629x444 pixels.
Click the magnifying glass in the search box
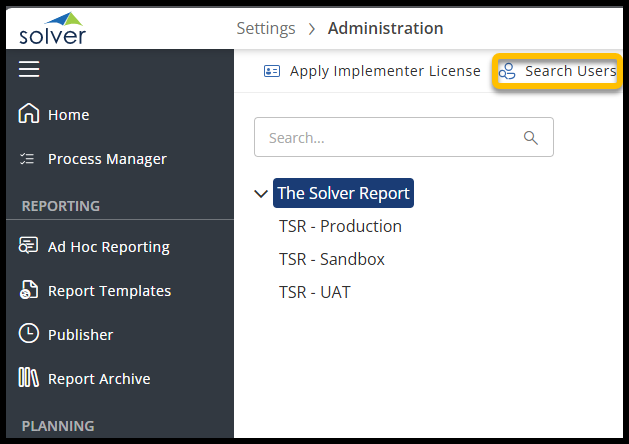click(531, 138)
